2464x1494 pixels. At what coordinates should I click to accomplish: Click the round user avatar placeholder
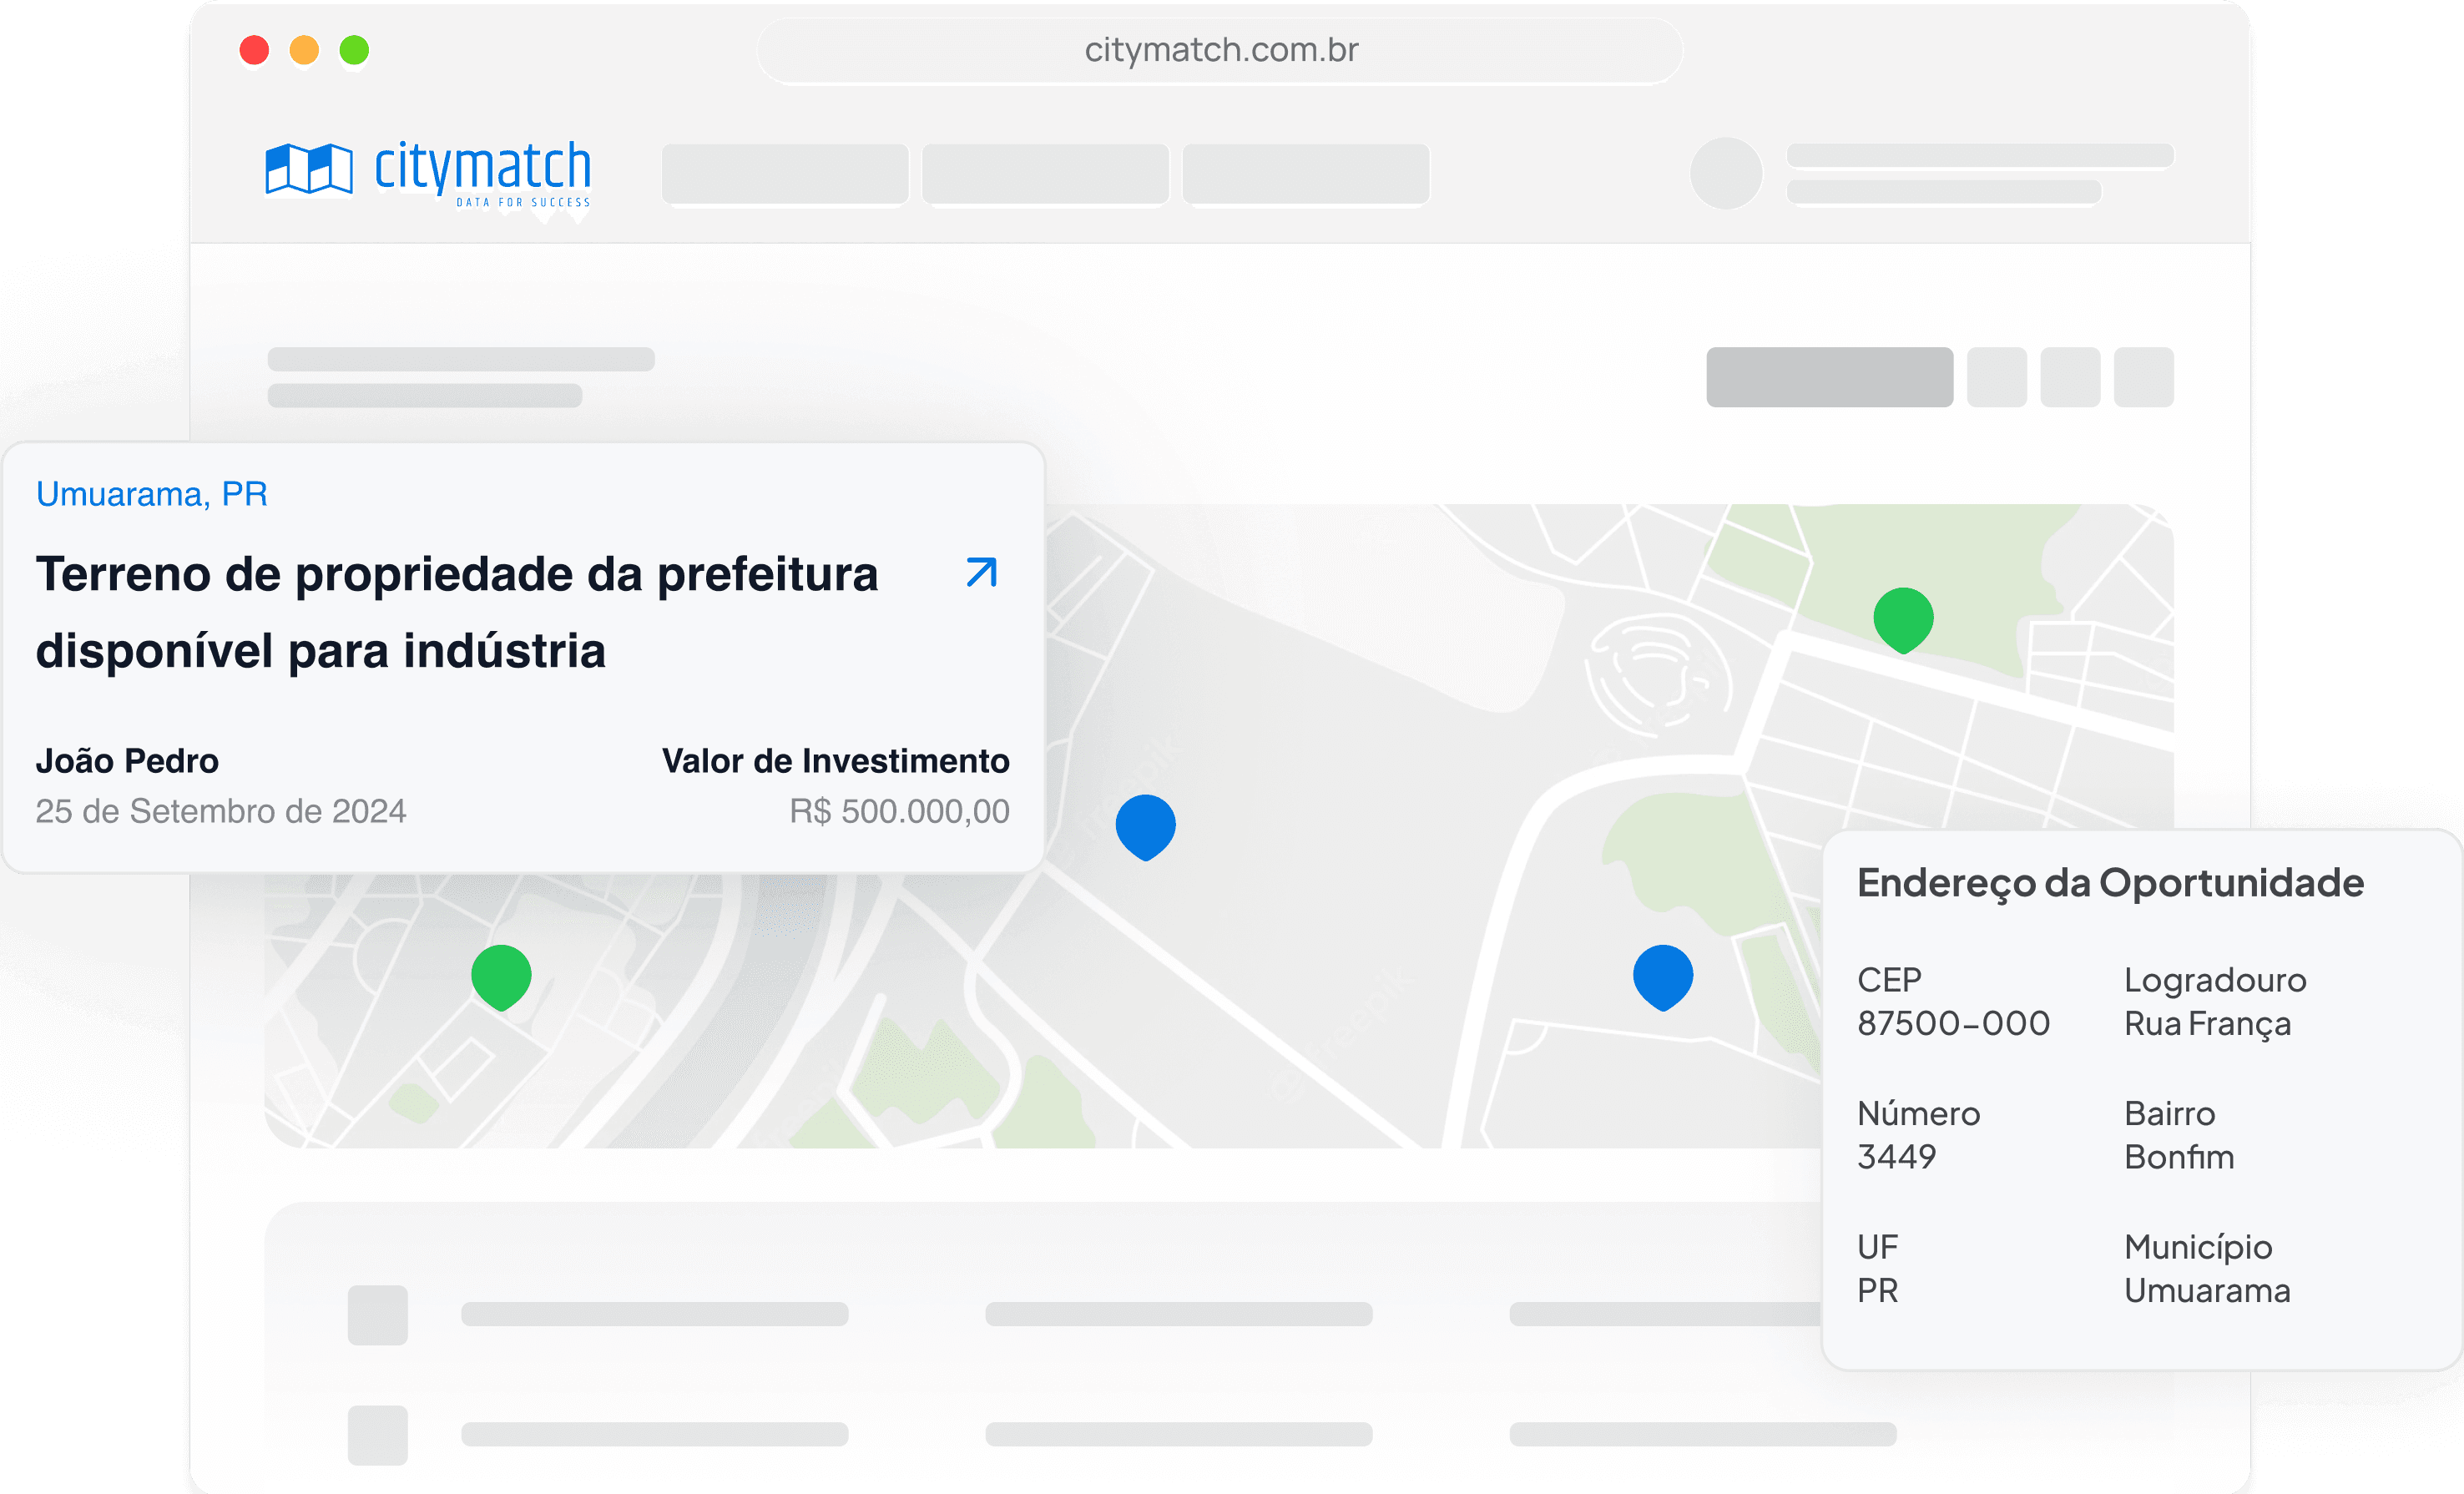click(x=1725, y=173)
